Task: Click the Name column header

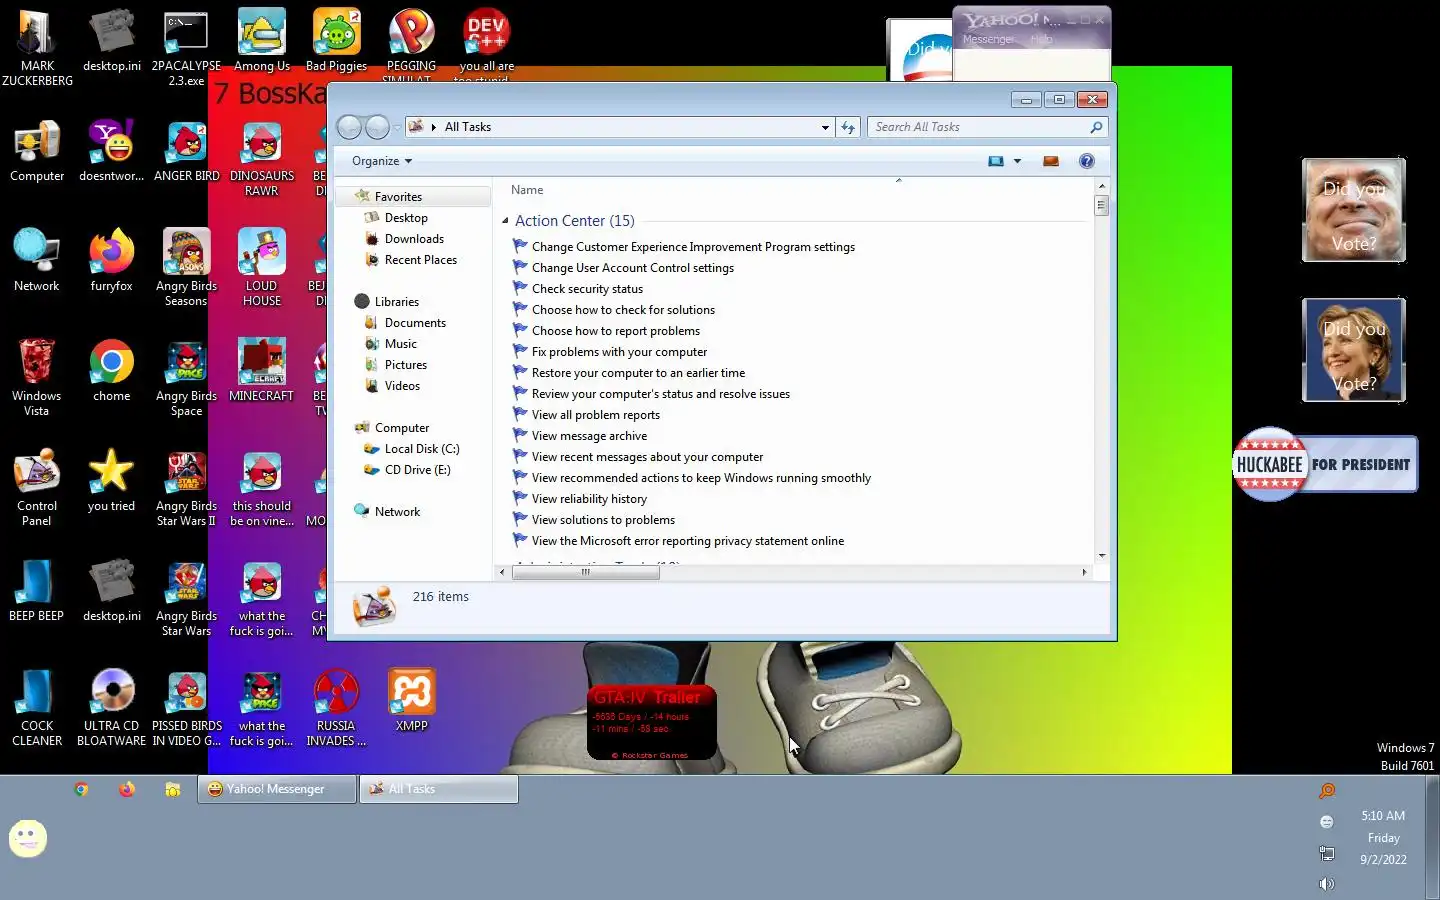Action: pyautogui.click(x=527, y=190)
